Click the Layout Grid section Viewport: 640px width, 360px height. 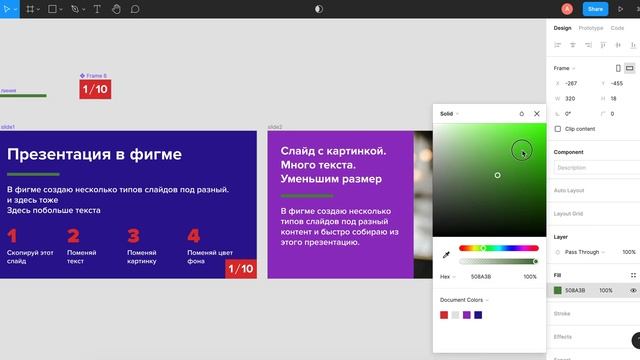tap(568, 214)
